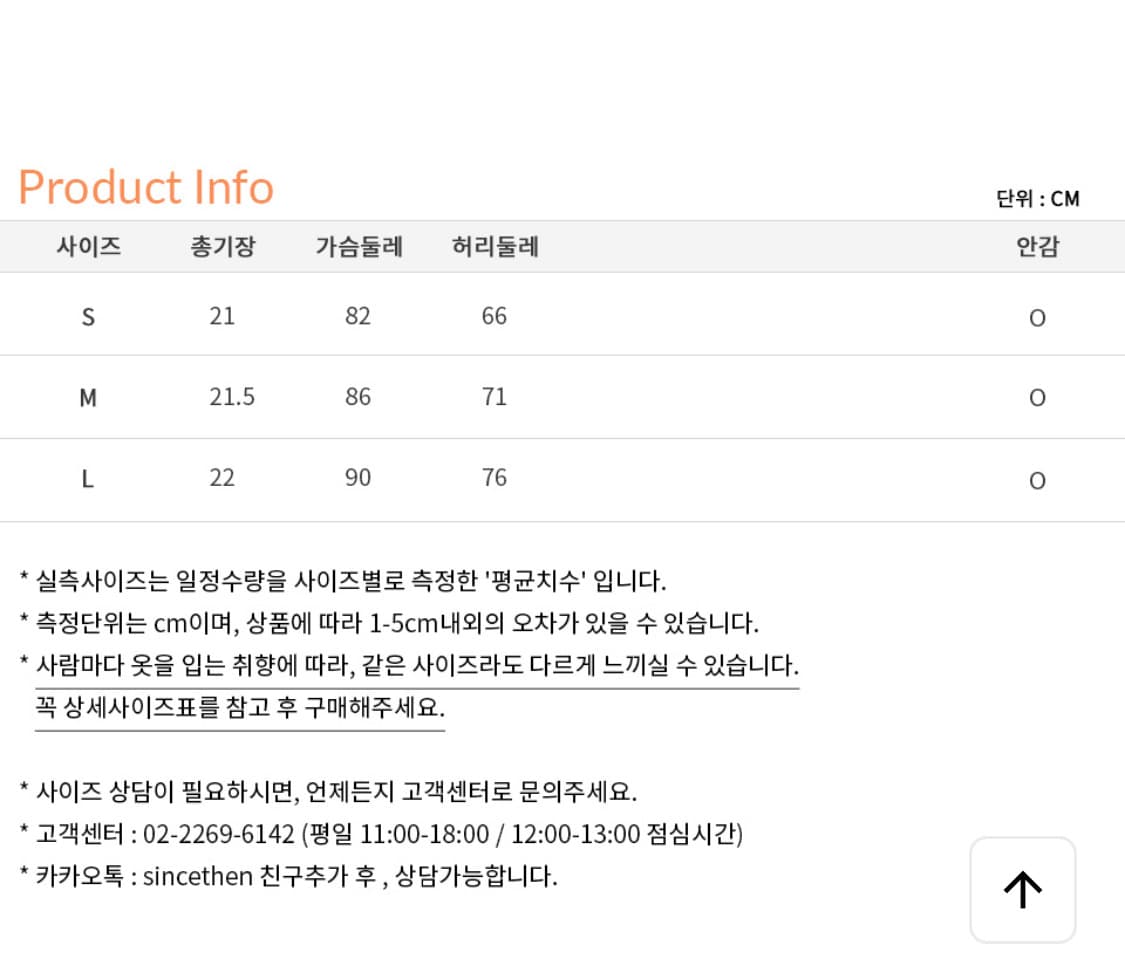Click the 단위 : CM unit label
The image size is (1125, 978).
[1037, 199]
